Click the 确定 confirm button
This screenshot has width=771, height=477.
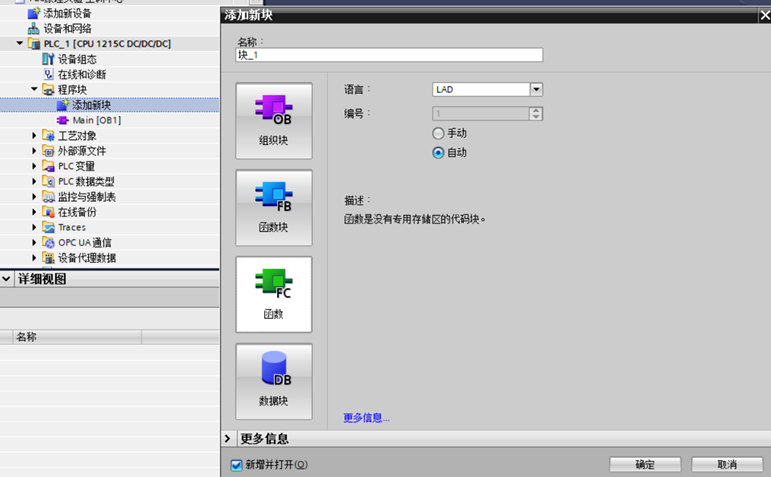click(x=645, y=465)
